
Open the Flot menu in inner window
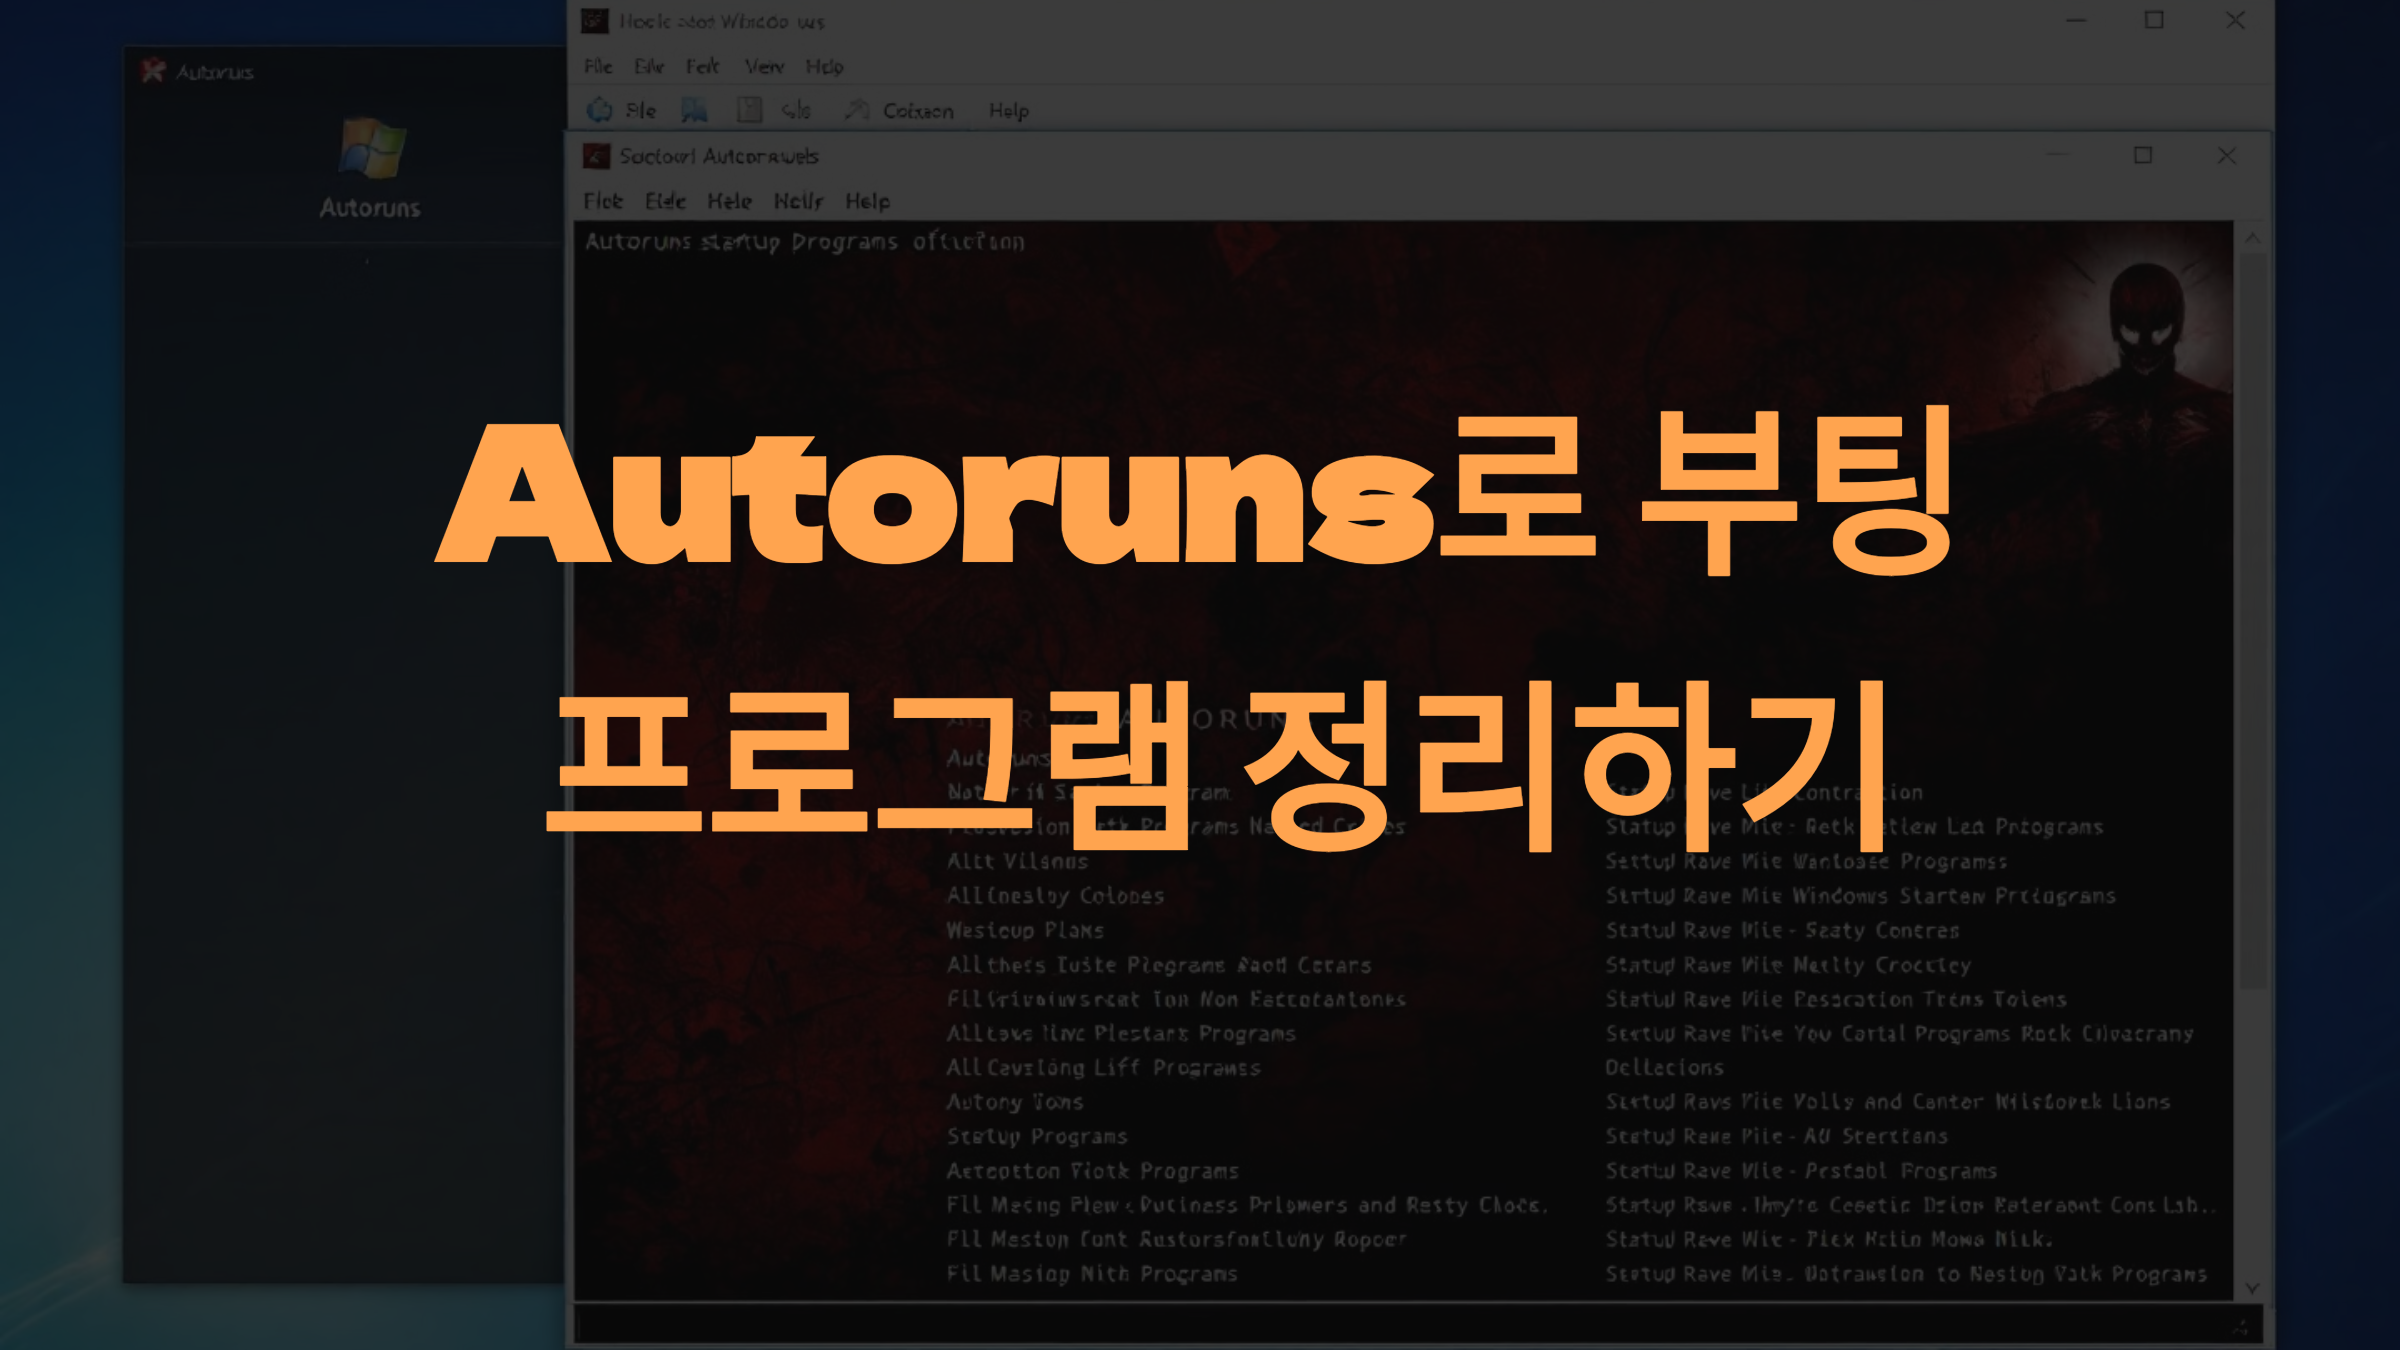(x=603, y=201)
